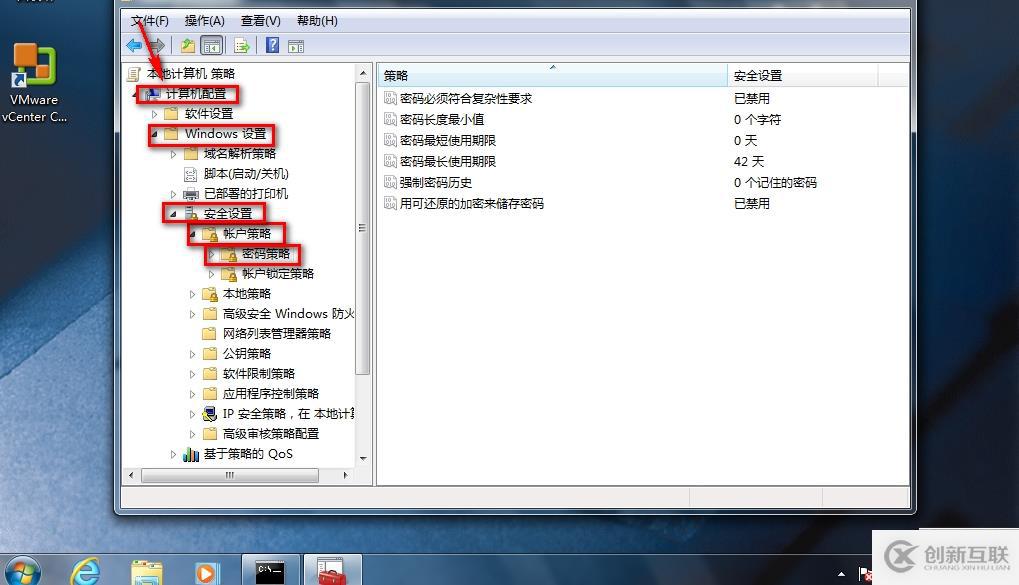Show hidden tray icons arrow

coord(842,573)
